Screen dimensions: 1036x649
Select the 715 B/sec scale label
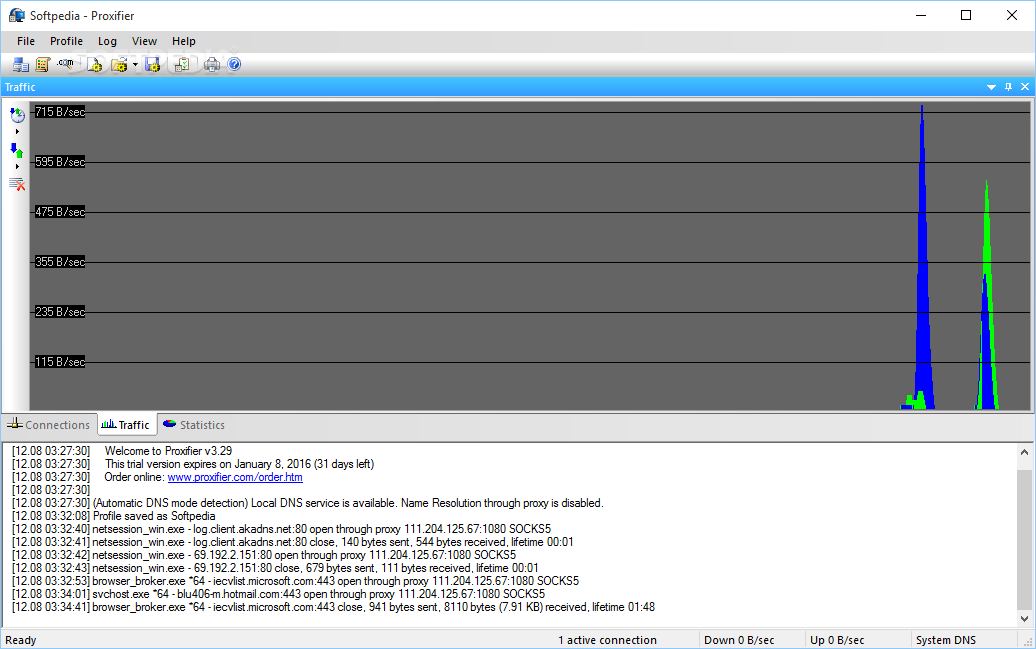pos(58,111)
